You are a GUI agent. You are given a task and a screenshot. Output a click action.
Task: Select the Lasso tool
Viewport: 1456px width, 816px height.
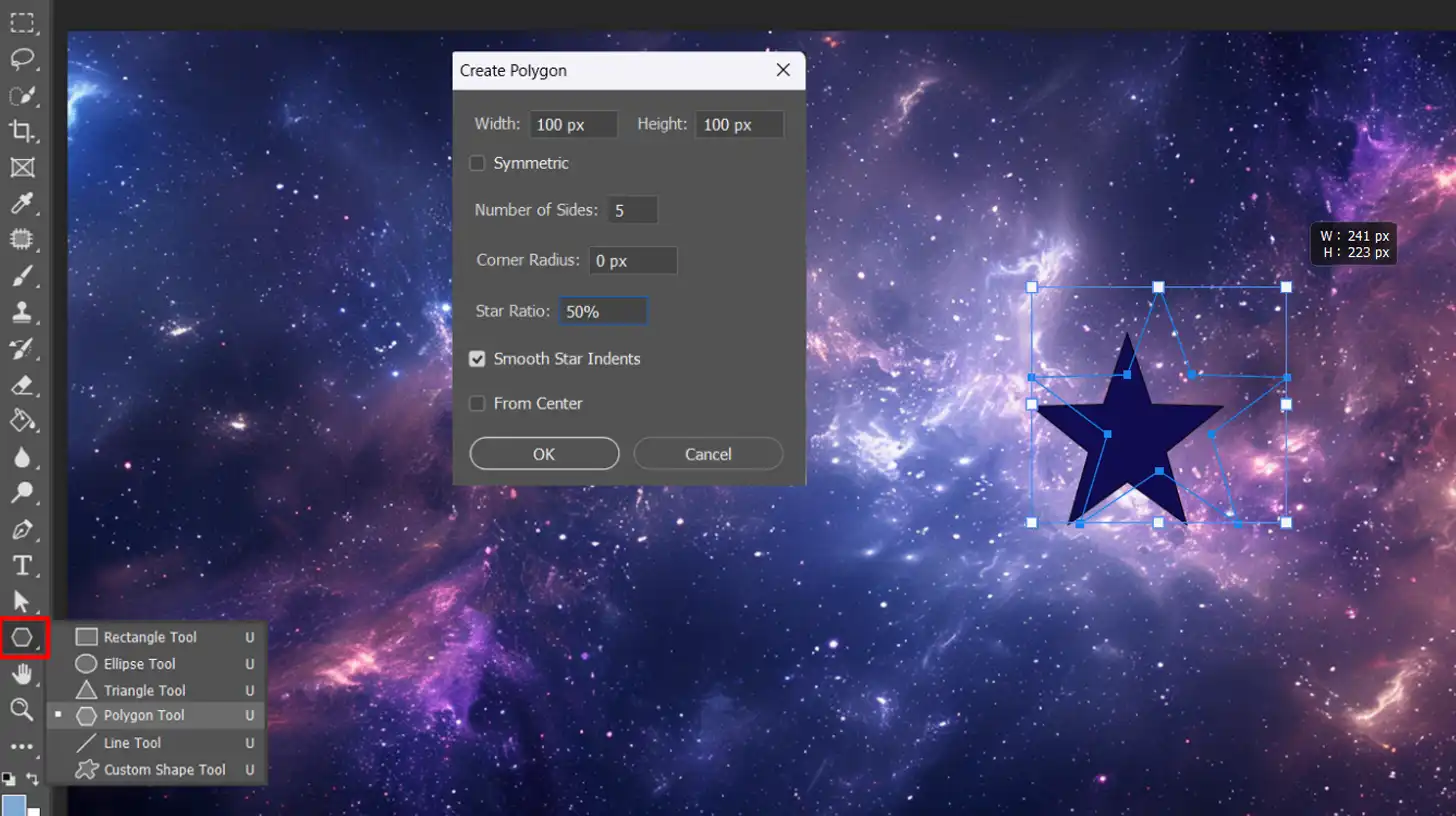click(x=22, y=58)
